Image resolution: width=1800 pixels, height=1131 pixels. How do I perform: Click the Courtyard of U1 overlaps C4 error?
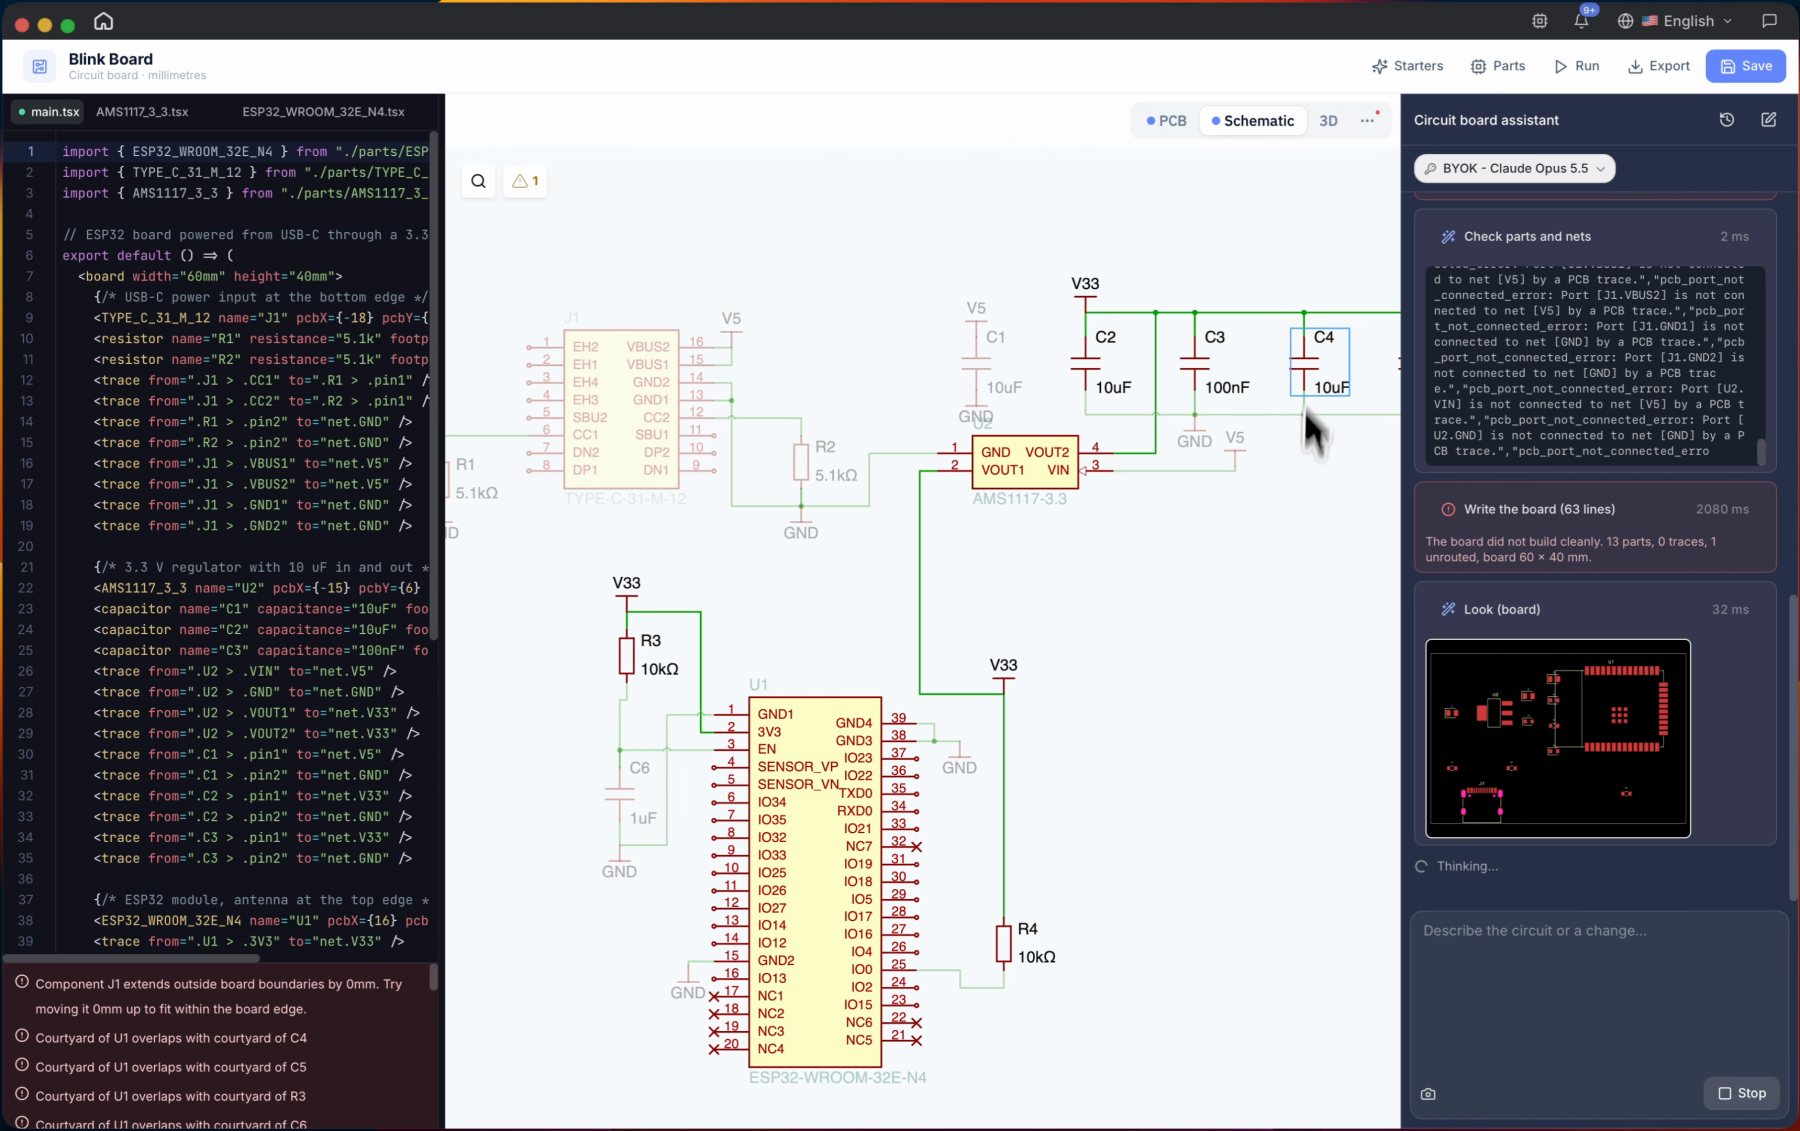[x=170, y=1038]
